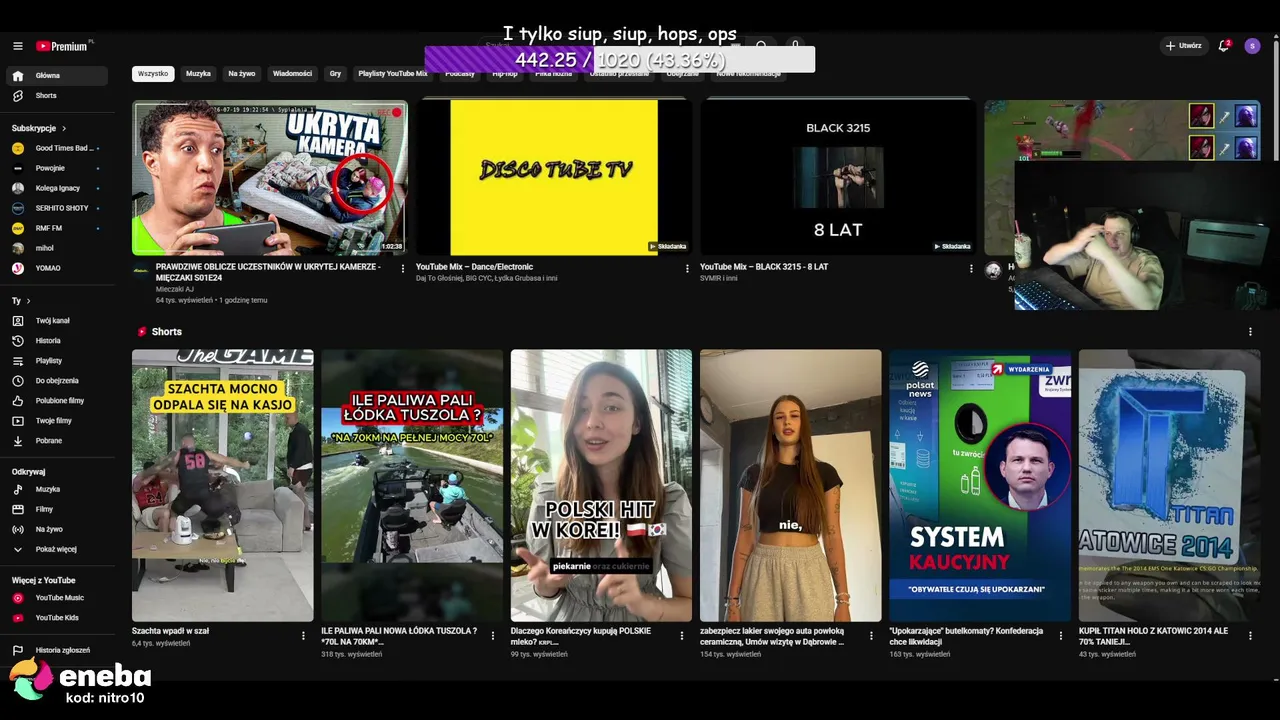
Task: Open the Kolega Ignacy channel subscription
Action: point(58,188)
